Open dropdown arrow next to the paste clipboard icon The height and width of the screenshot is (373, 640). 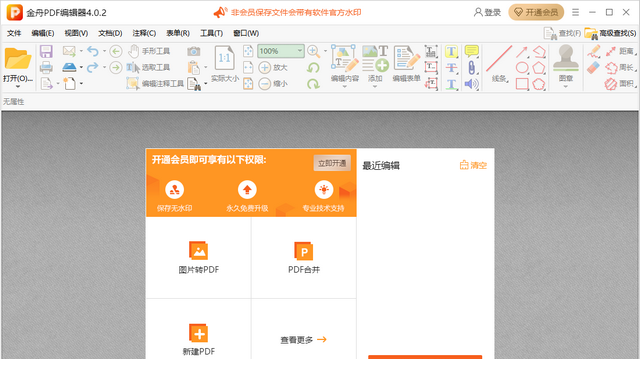pyautogui.click(x=205, y=67)
